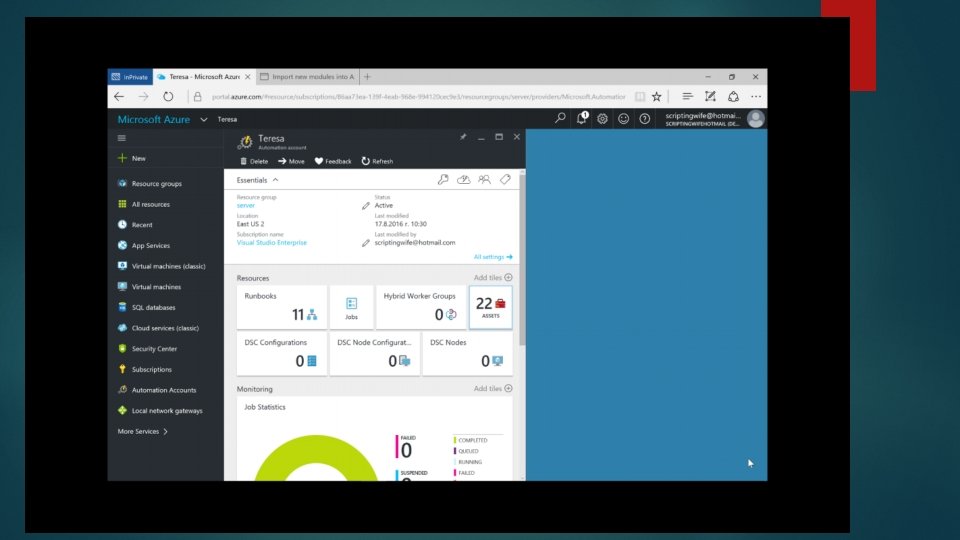Click the browser back arrow
The image size is (960, 540).
point(119,97)
